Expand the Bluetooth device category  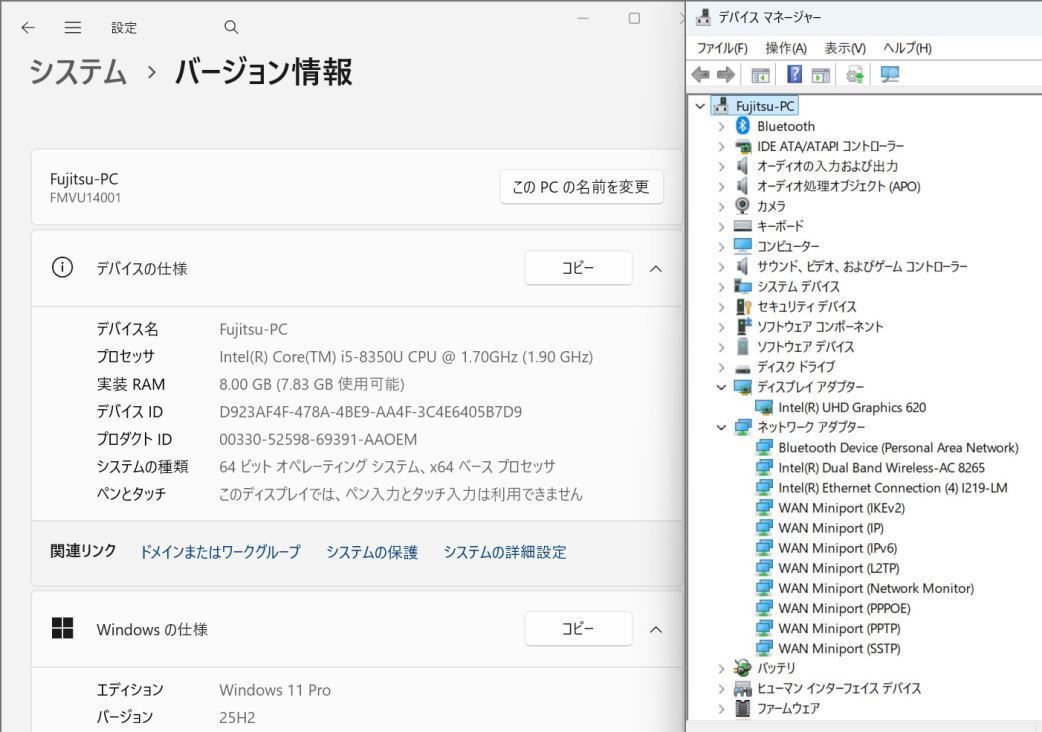tap(722, 126)
